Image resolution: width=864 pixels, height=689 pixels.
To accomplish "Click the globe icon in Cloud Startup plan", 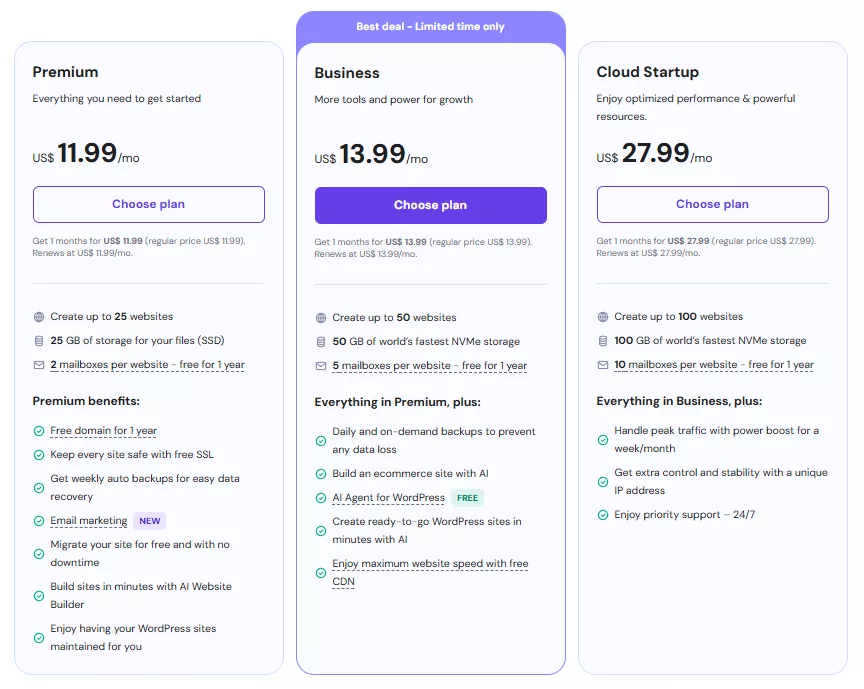I will [x=603, y=317].
